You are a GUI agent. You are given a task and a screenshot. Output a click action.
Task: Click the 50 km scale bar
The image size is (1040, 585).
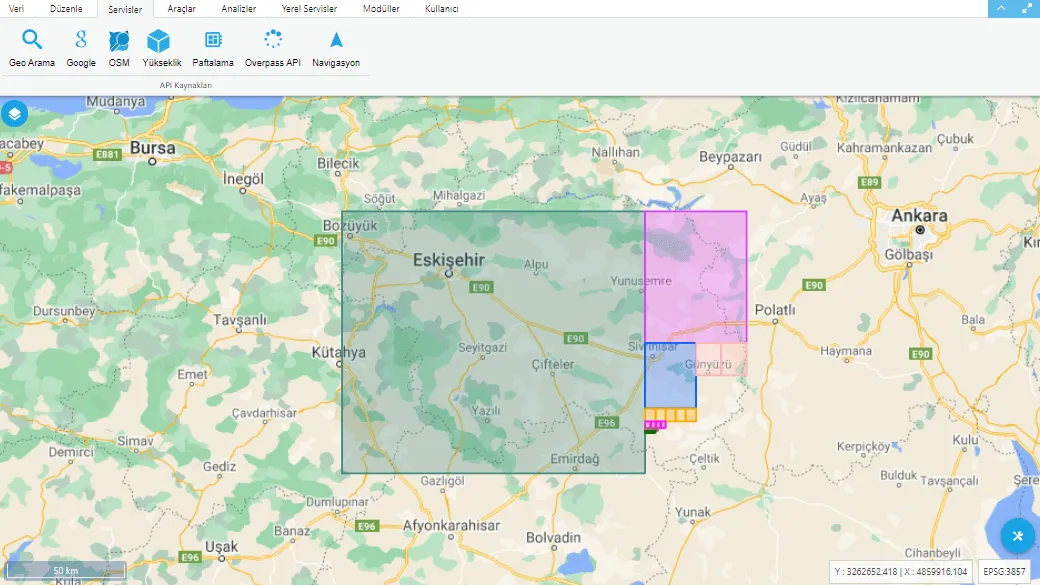pyautogui.click(x=66, y=570)
